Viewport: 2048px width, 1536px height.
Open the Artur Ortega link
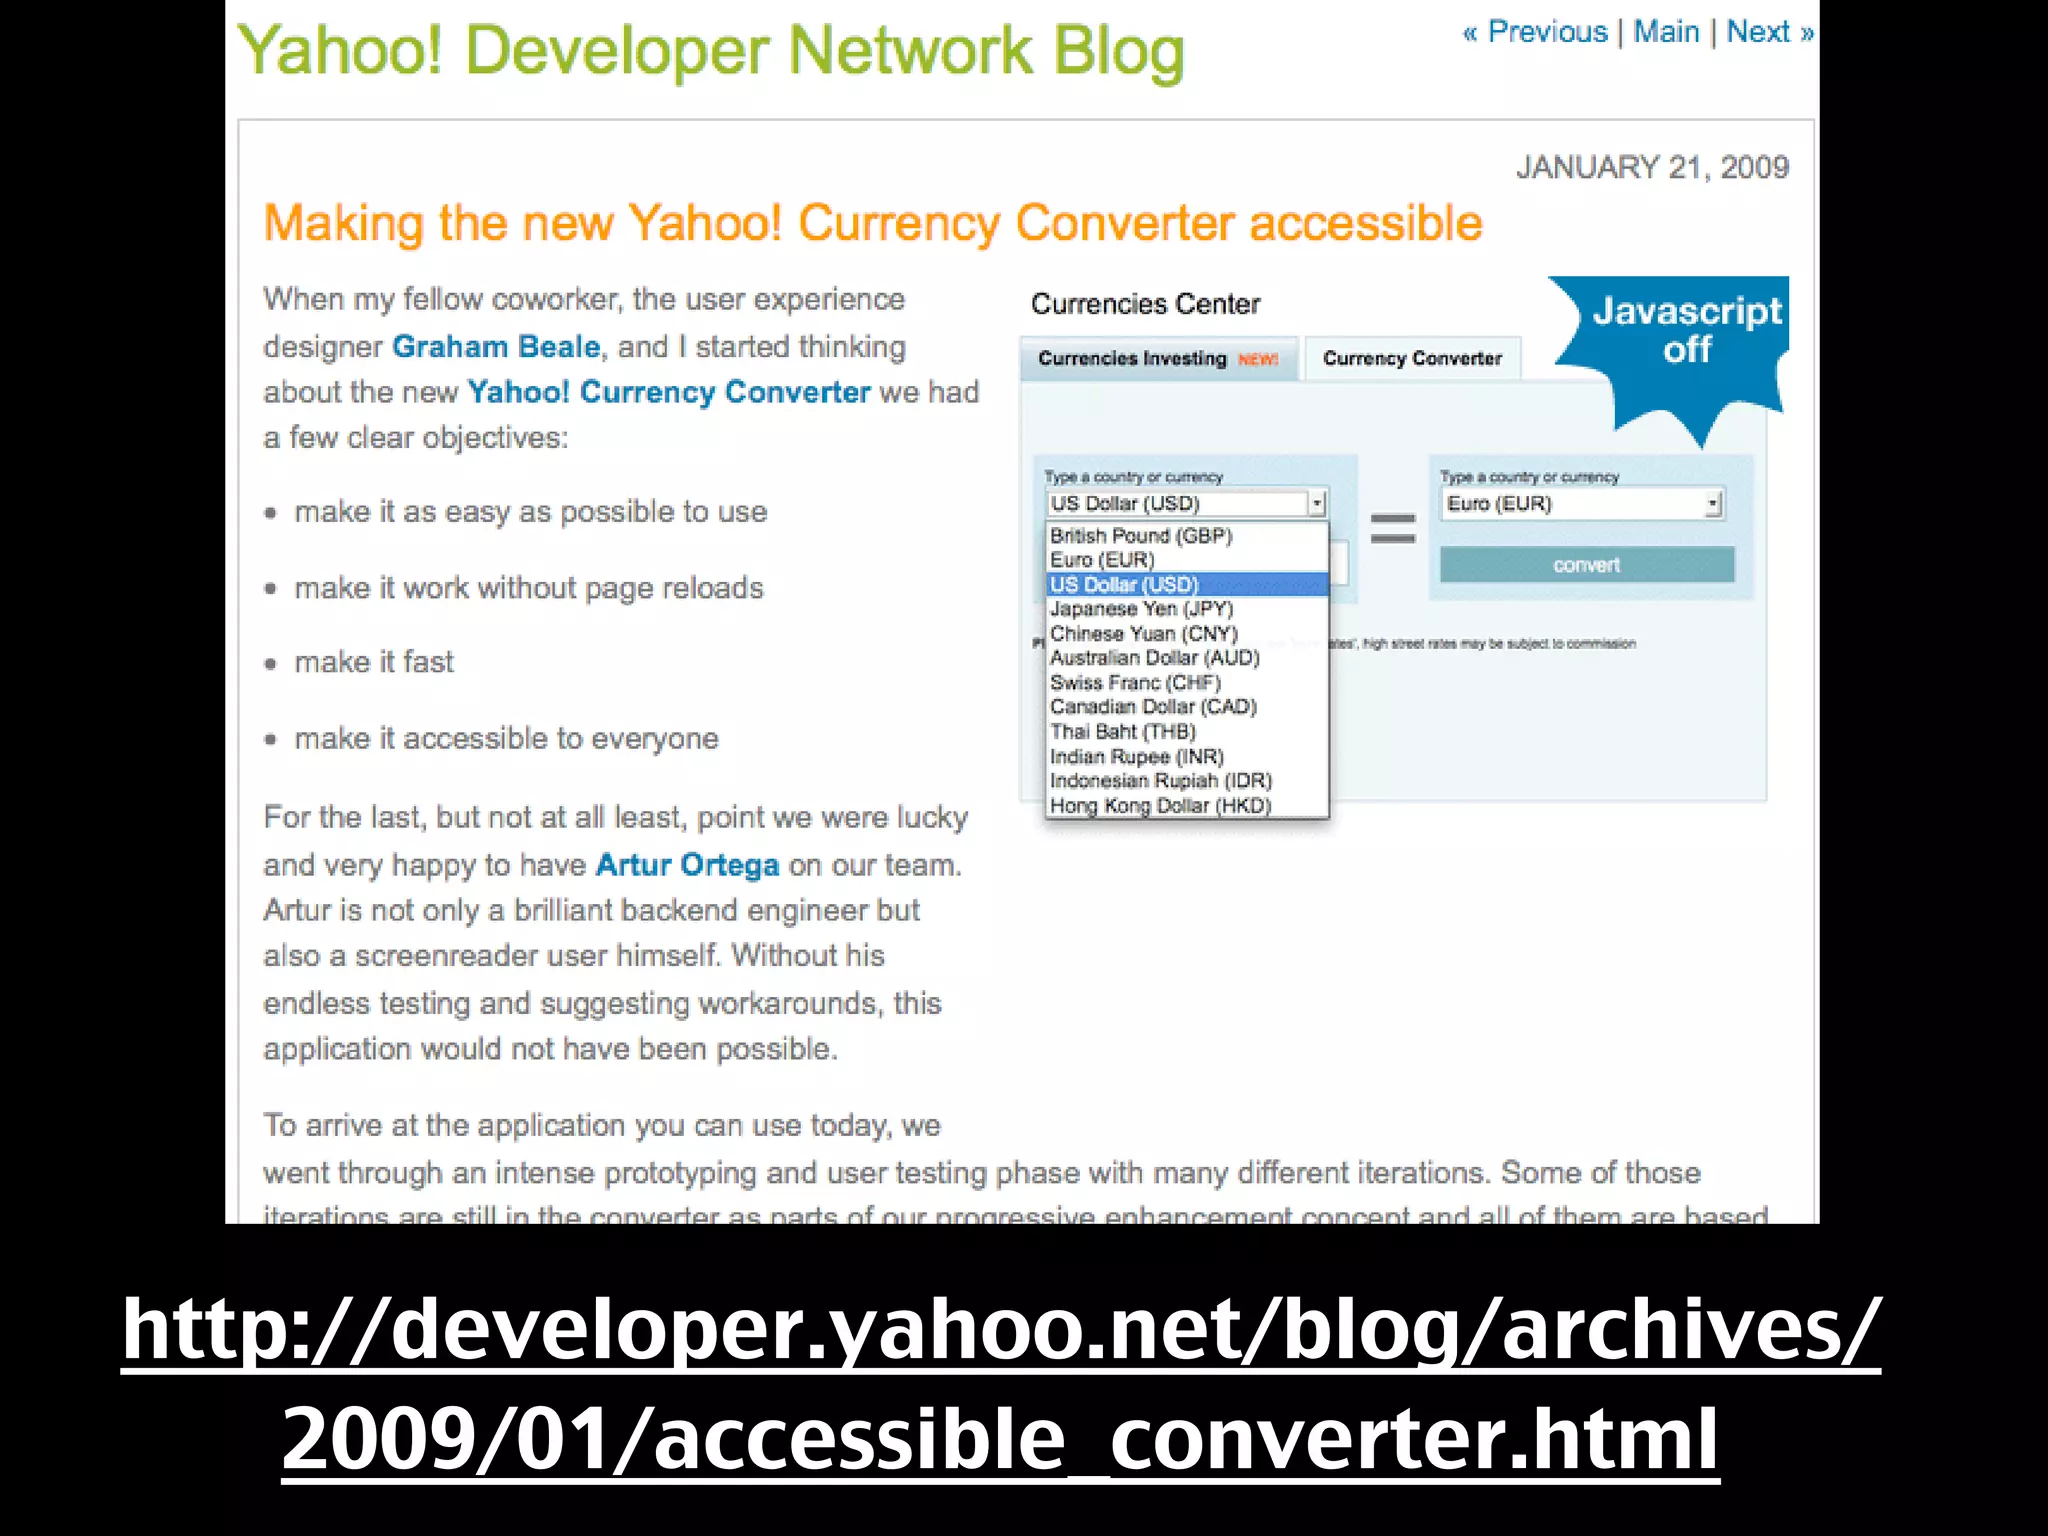tap(687, 865)
